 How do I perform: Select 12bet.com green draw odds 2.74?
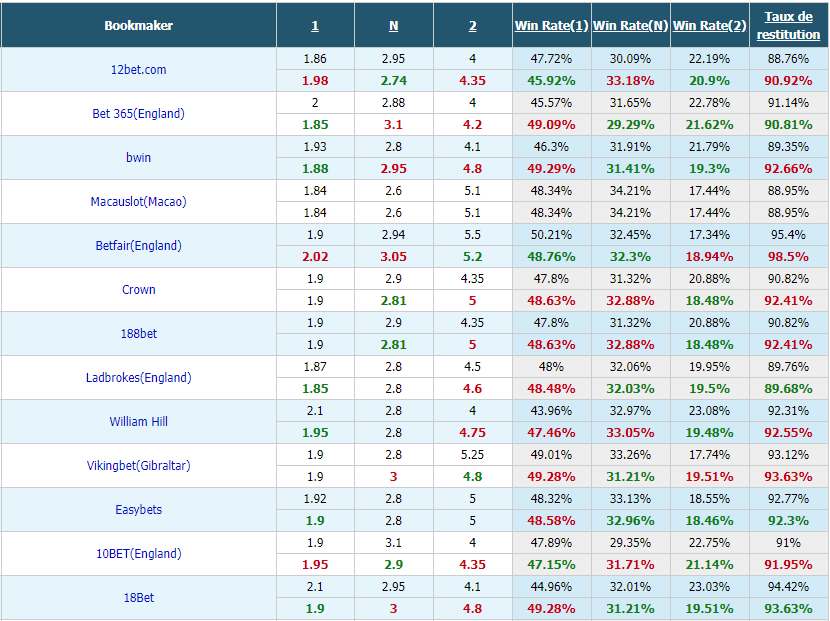[393, 80]
